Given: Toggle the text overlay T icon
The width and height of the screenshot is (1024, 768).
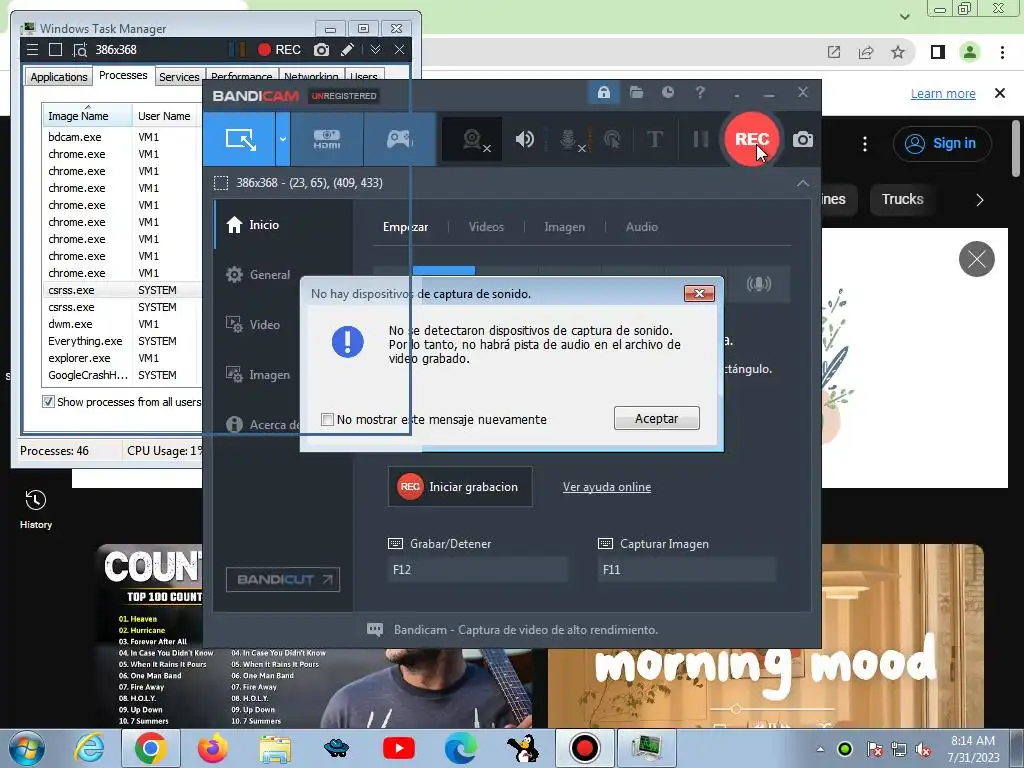Looking at the screenshot, I should click(x=654, y=139).
